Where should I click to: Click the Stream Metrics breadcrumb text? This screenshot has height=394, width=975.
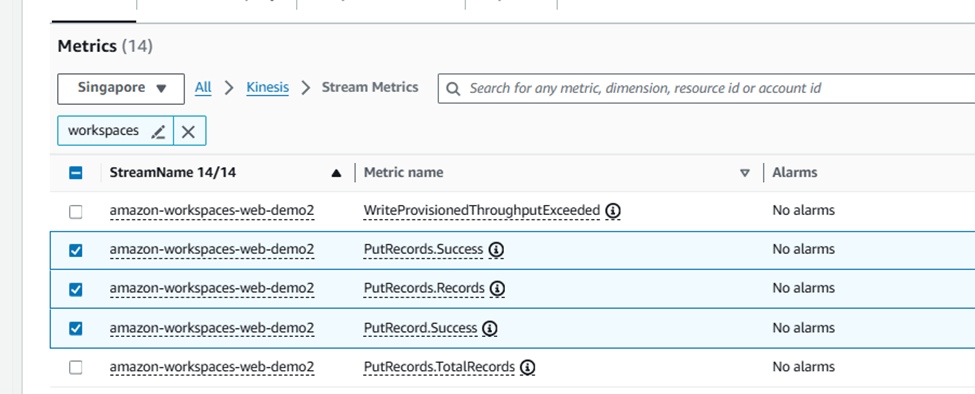point(370,88)
